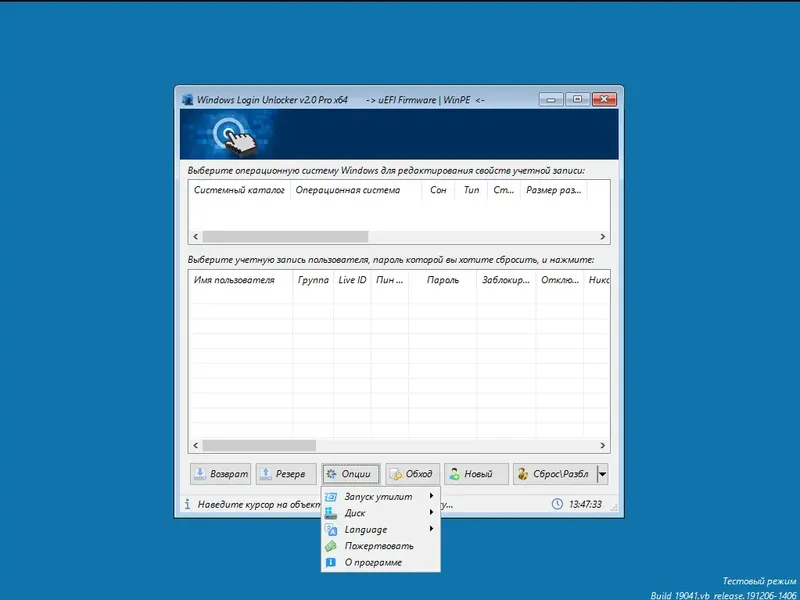This screenshot has width=800, height=600.
Task: Click the Запуск утилит window icon
Action: point(331,496)
